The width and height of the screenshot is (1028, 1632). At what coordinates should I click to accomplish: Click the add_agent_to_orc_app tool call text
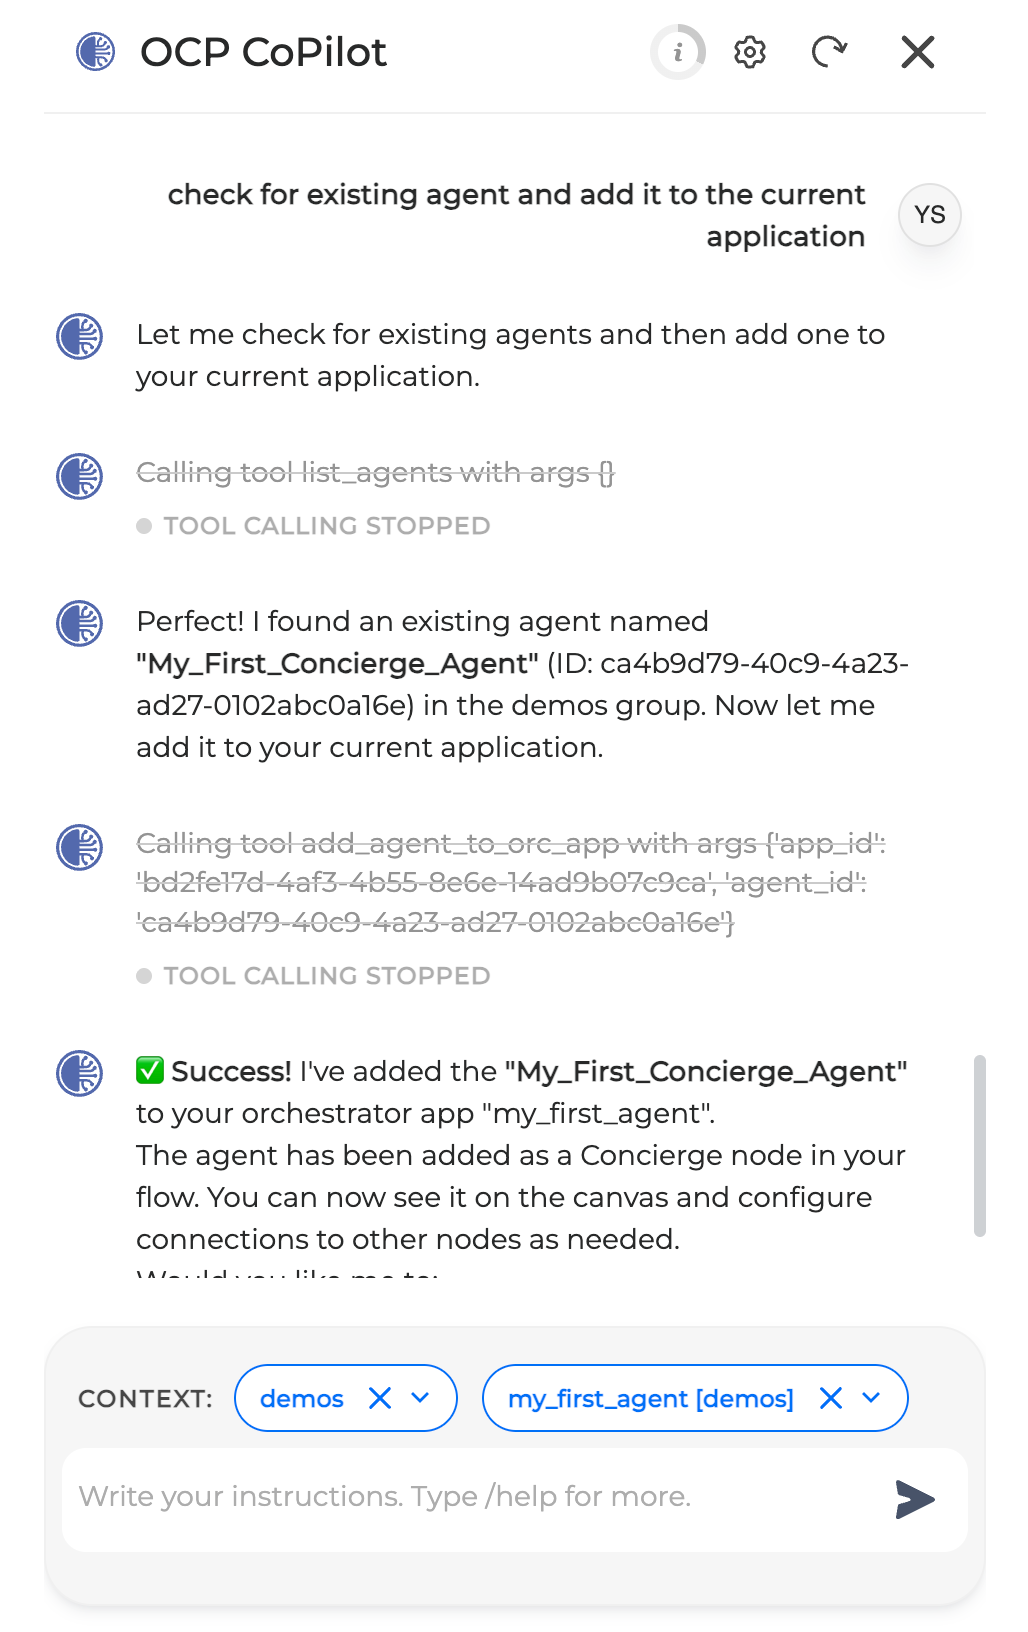[x=510, y=882]
